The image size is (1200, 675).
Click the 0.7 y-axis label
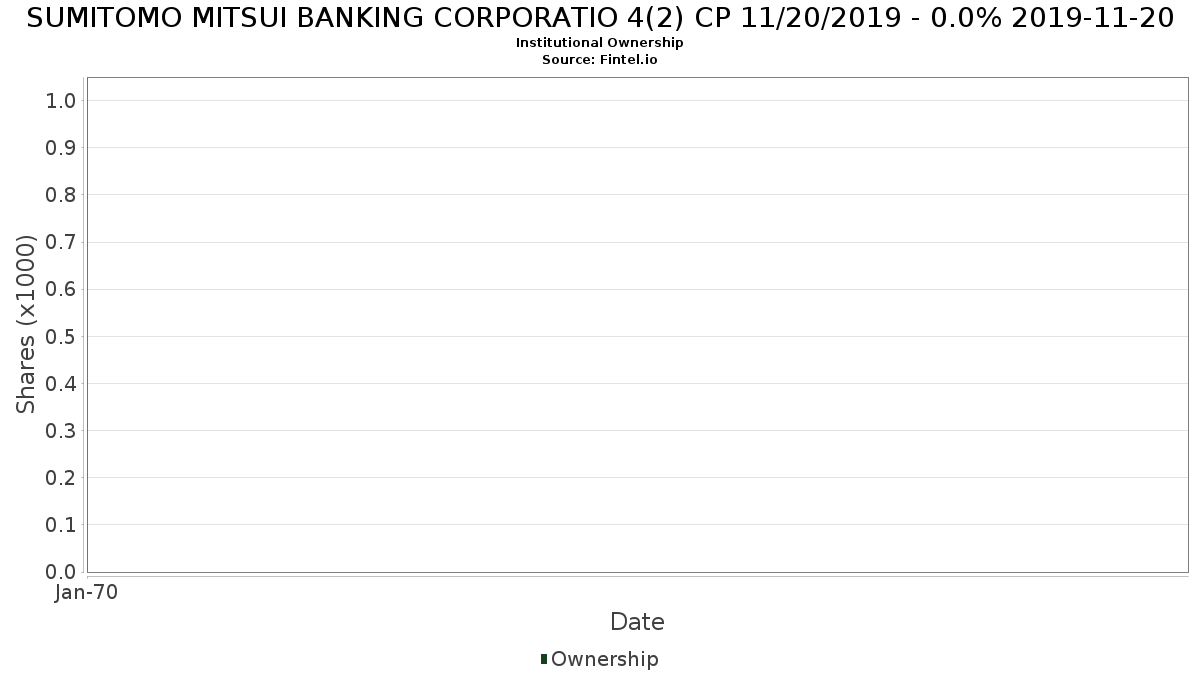tap(61, 242)
